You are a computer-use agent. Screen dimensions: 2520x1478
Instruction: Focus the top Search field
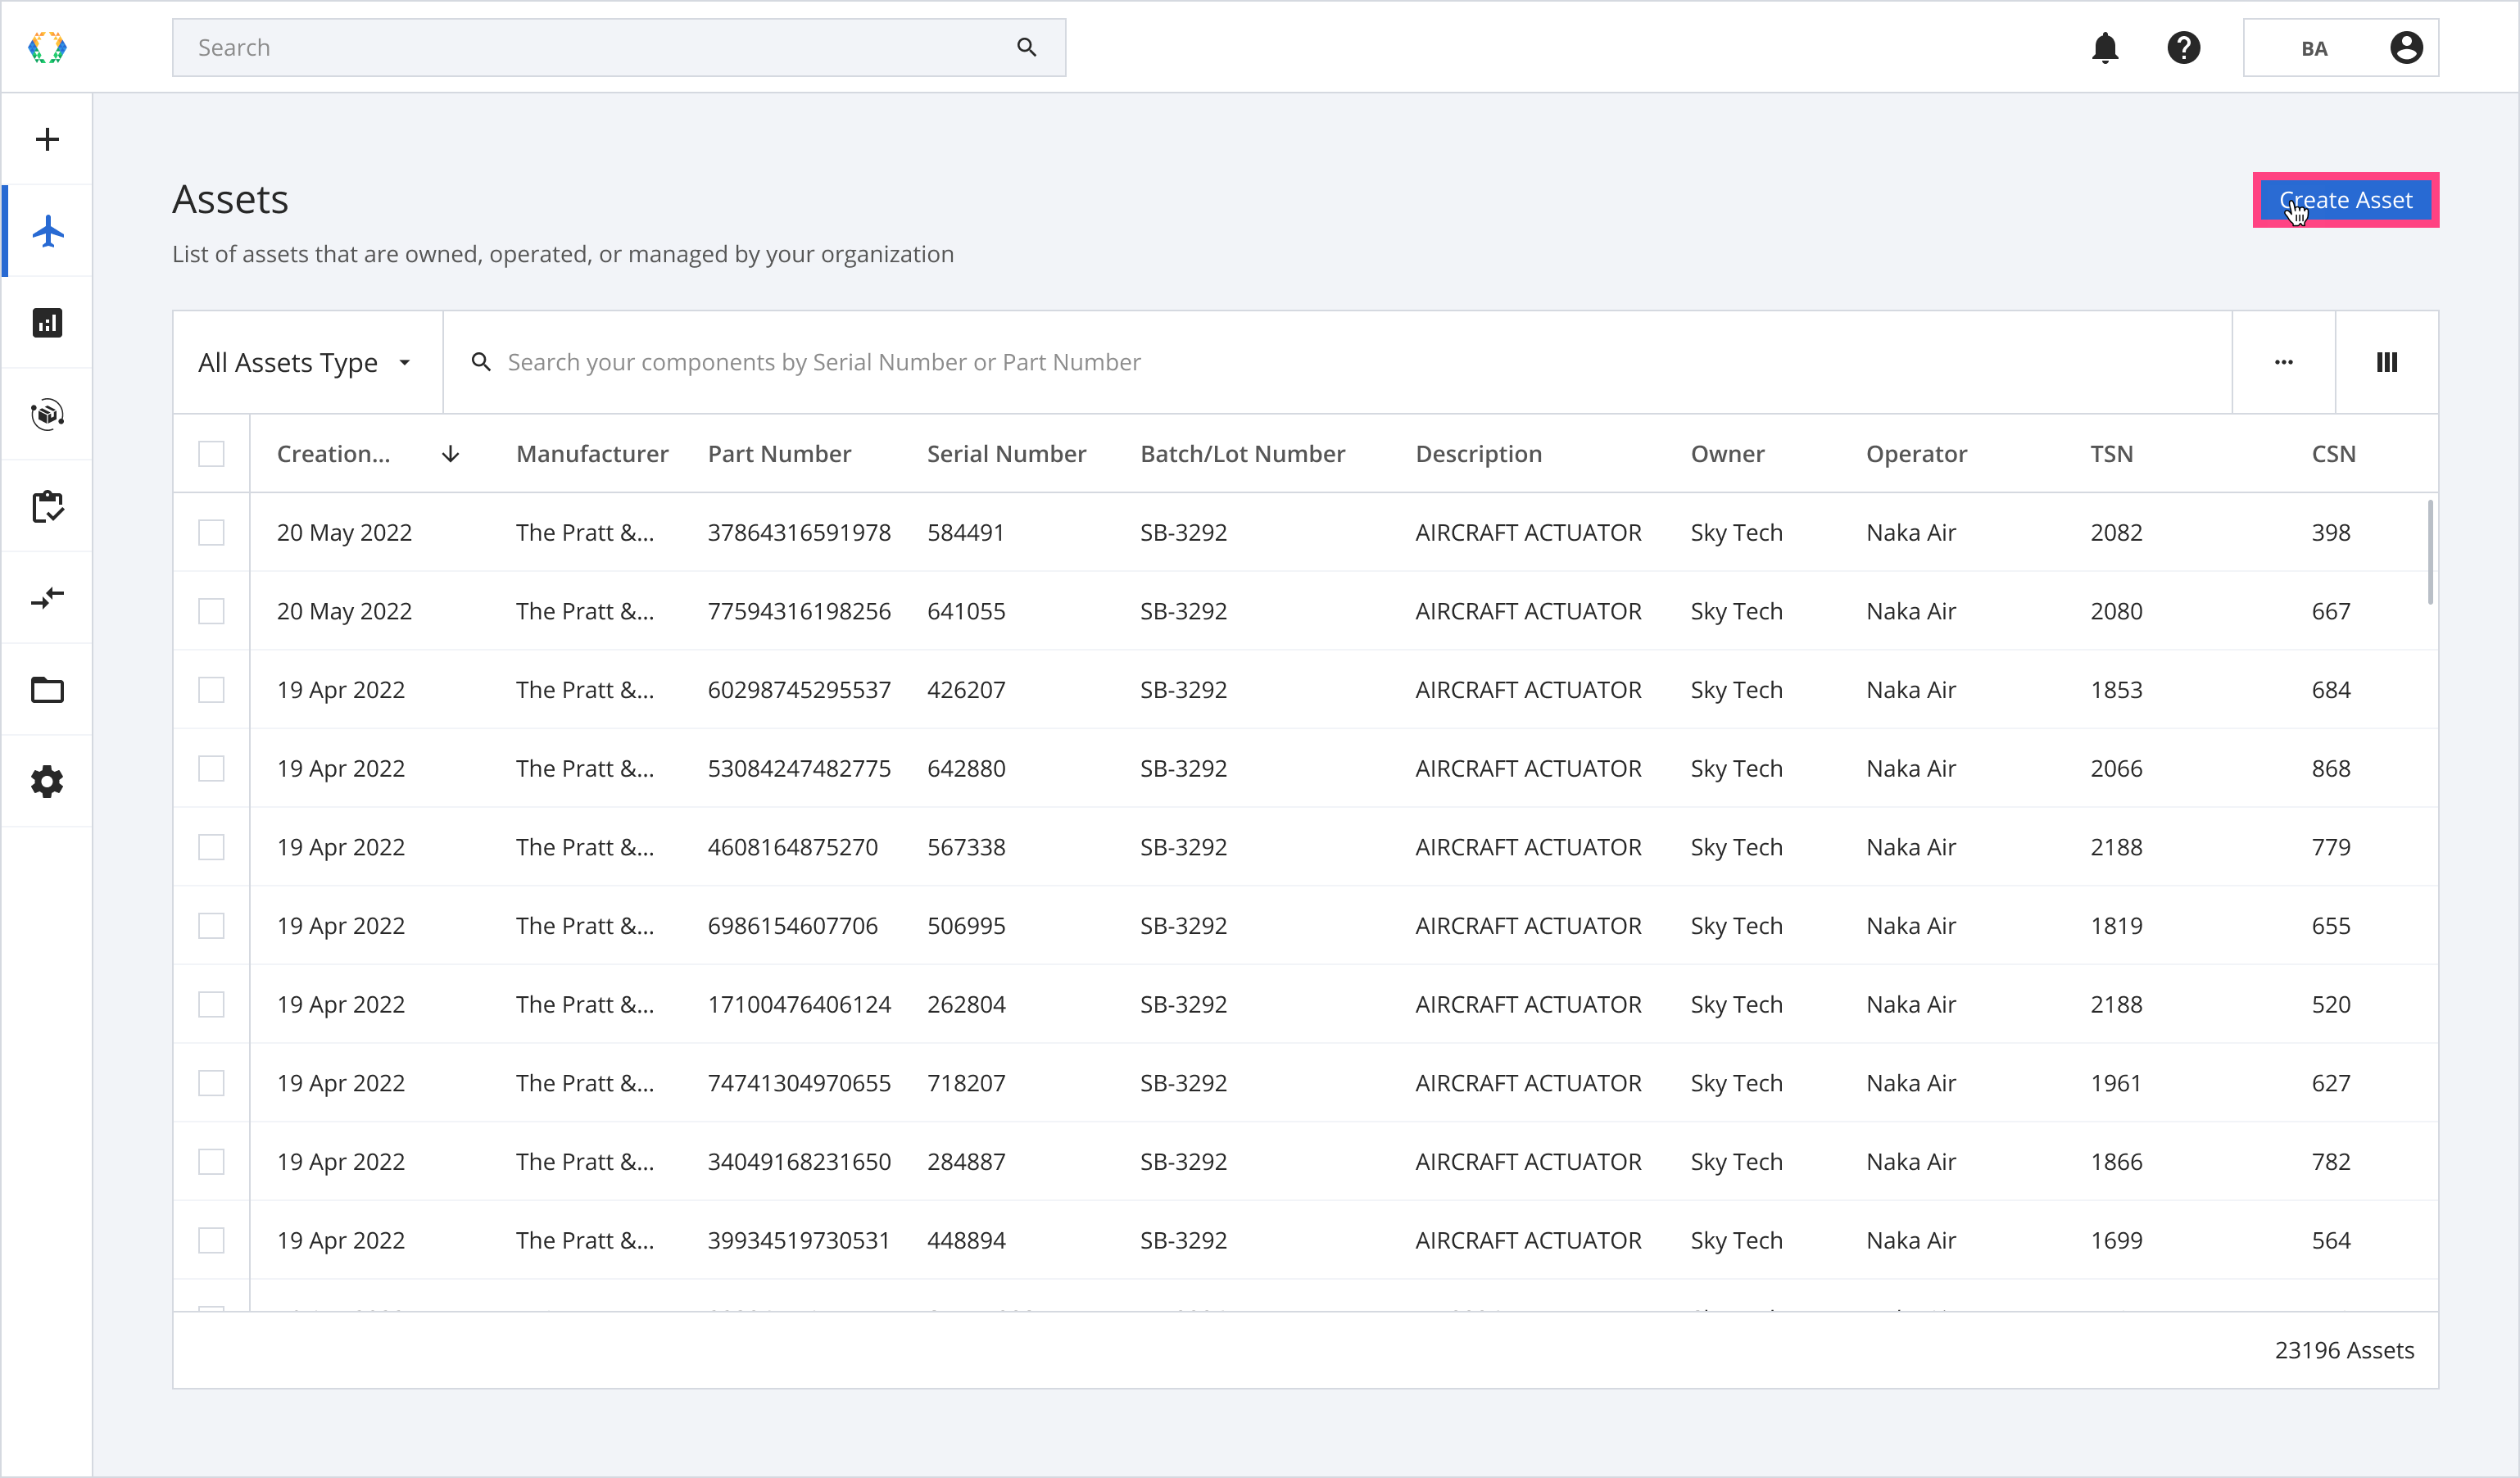[618, 48]
